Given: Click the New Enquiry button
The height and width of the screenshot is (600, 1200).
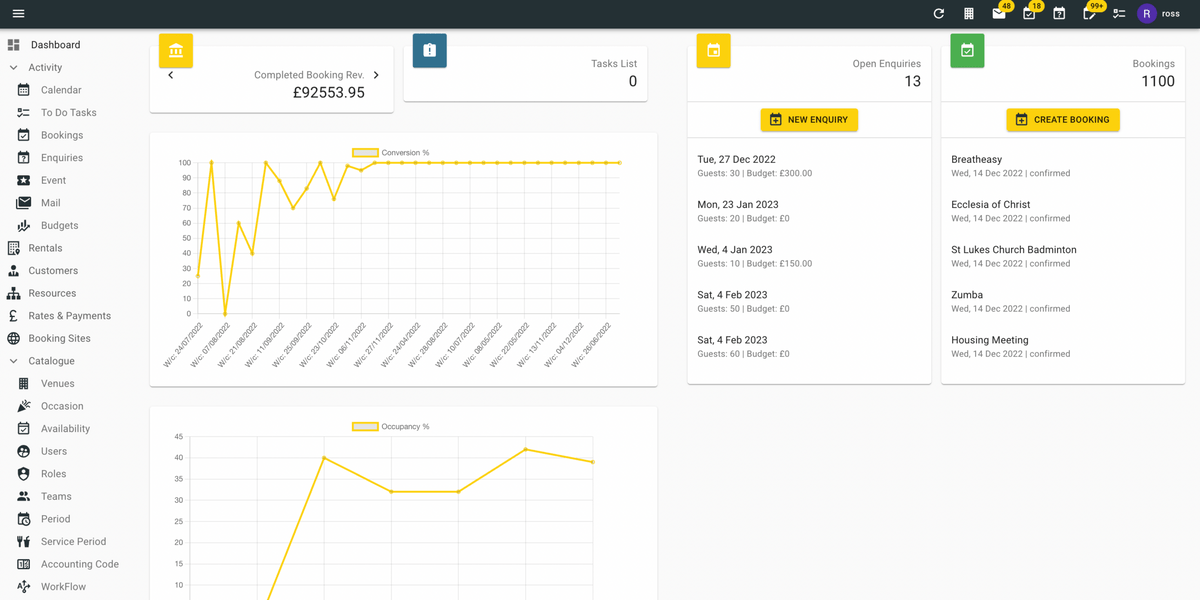Looking at the screenshot, I should [x=809, y=120].
